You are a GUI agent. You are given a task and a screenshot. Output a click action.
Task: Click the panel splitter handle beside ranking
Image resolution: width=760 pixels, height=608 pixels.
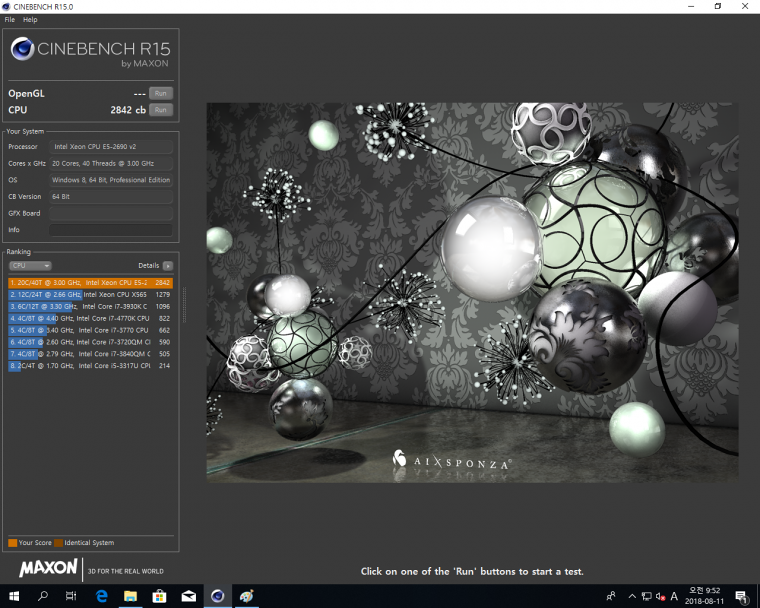click(x=184, y=305)
